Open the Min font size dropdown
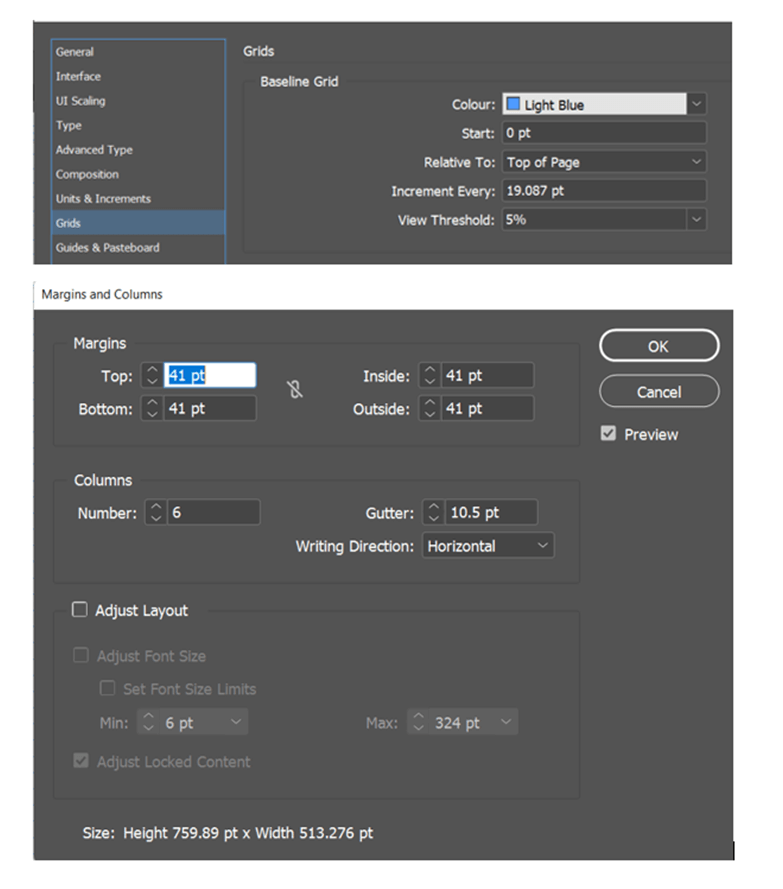This screenshot has height=889, width=783. point(236,722)
